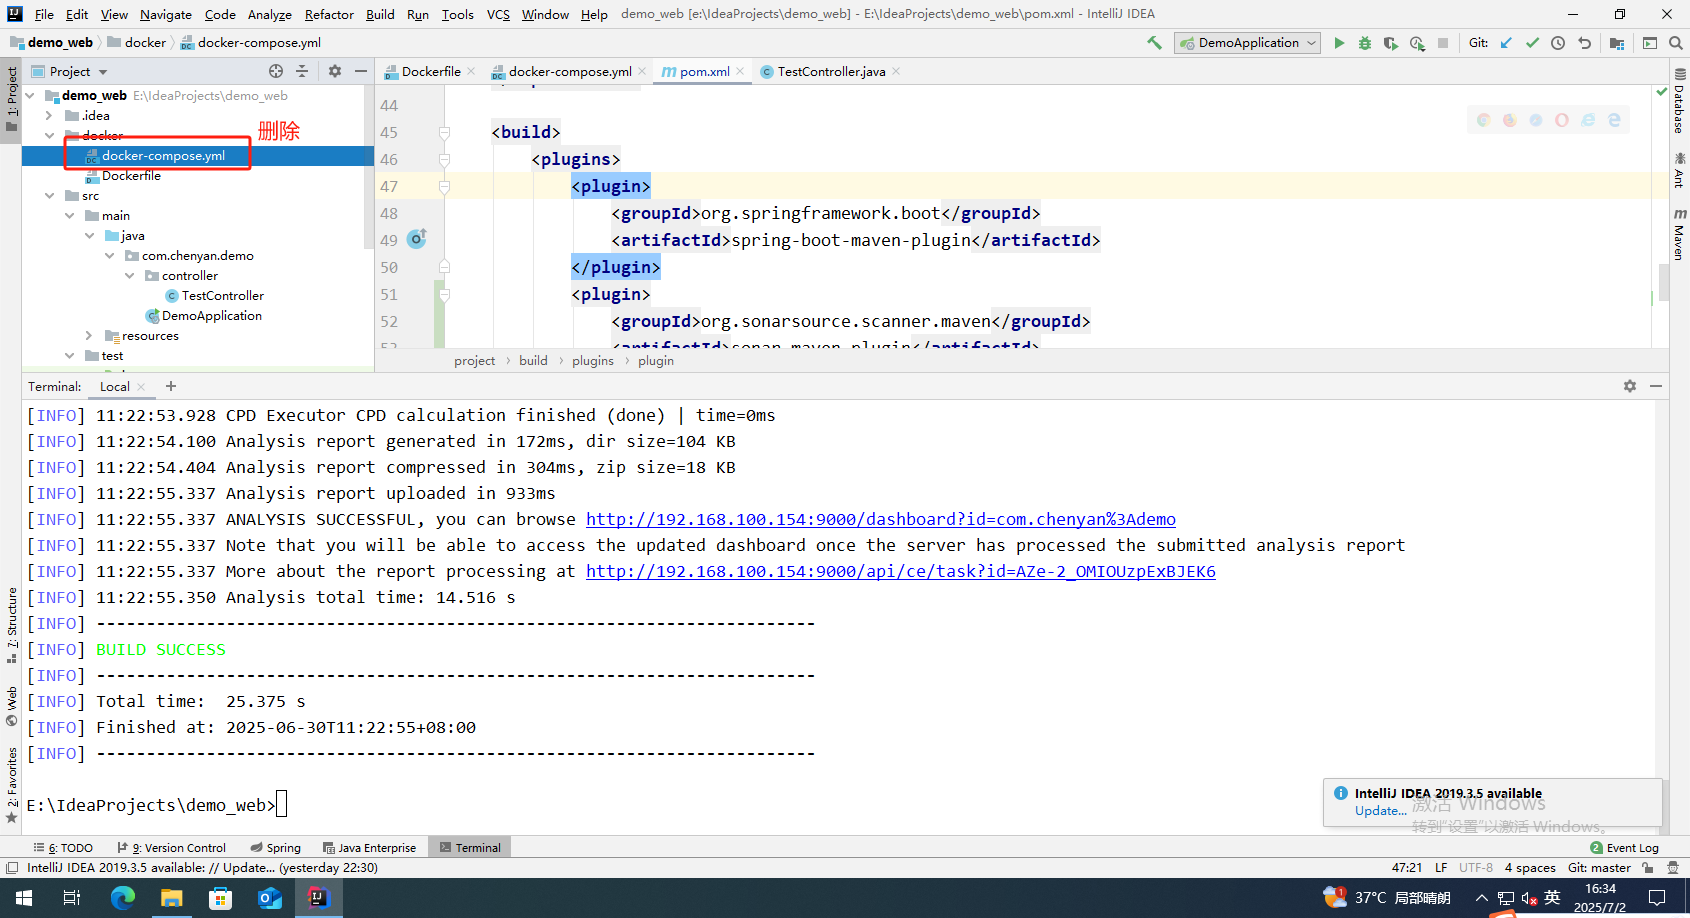The image size is (1690, 918).
Task: Run DemoApplication with Coverage icon
Action: [1391, 43]
